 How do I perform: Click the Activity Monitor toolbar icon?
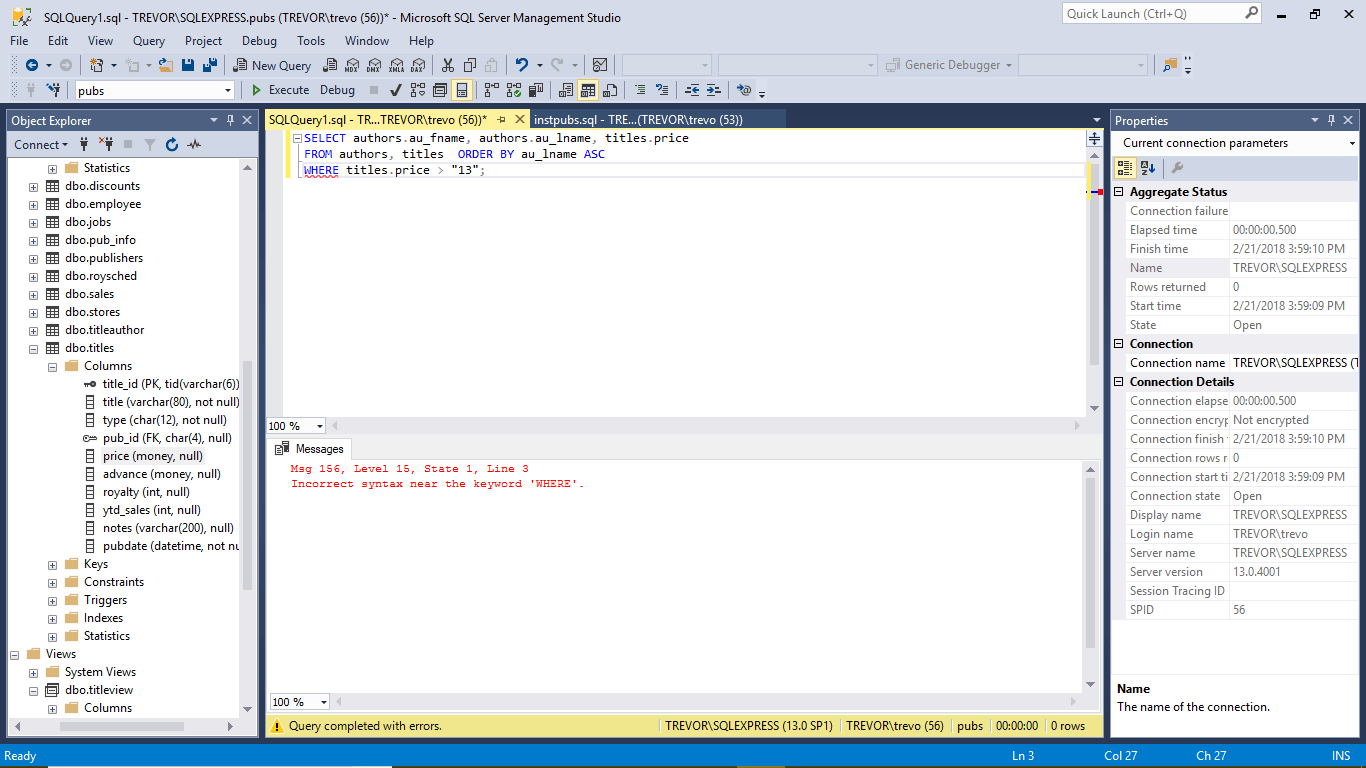[599, 65]
